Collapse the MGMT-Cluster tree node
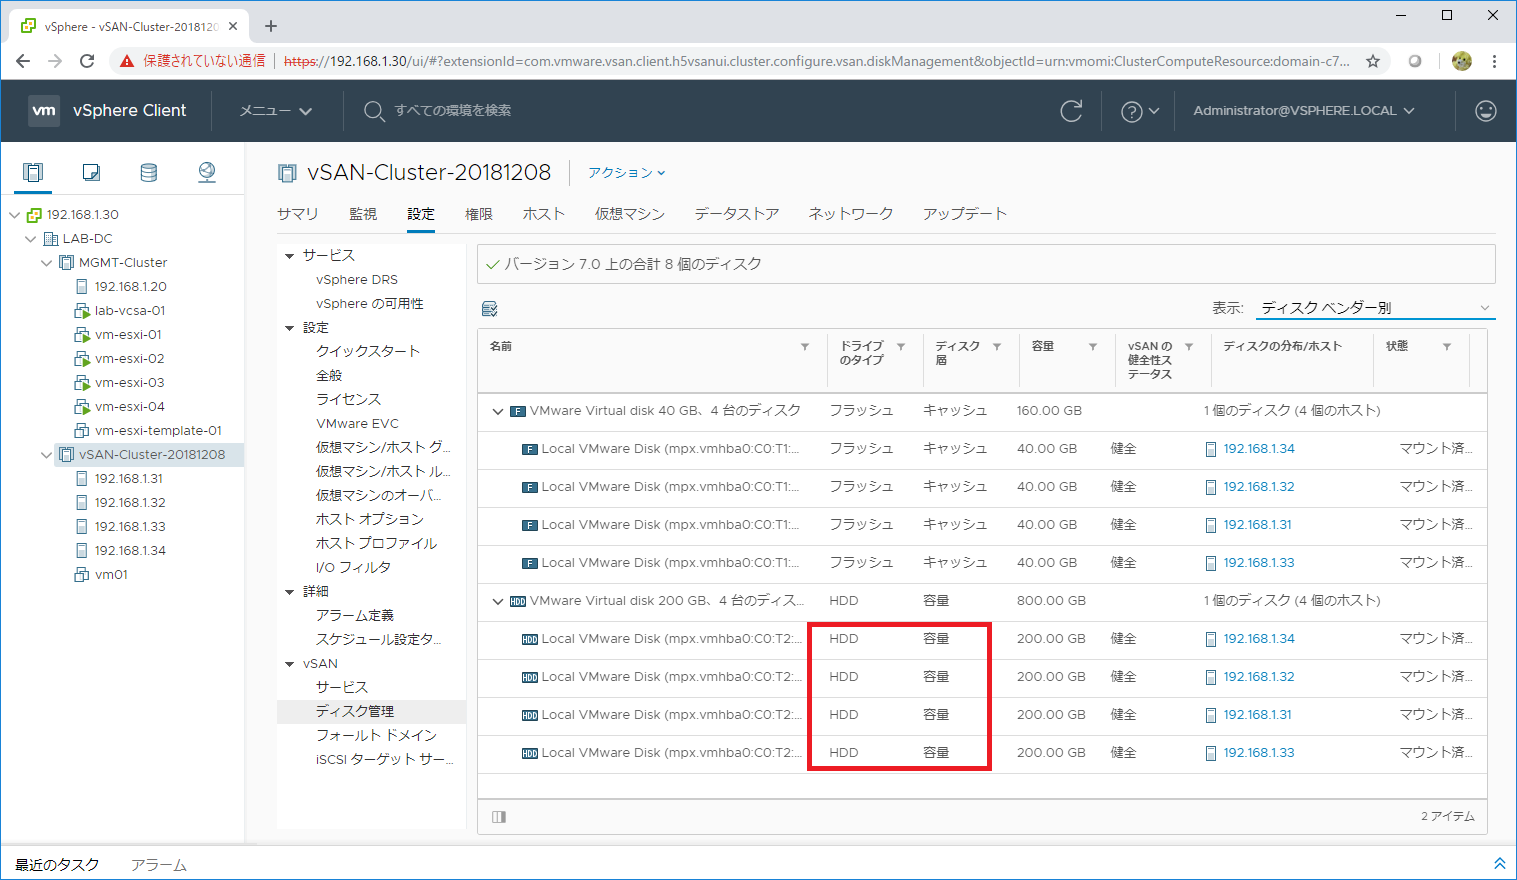Screen dimensions: 1517x880 click(x=46, y=263)
